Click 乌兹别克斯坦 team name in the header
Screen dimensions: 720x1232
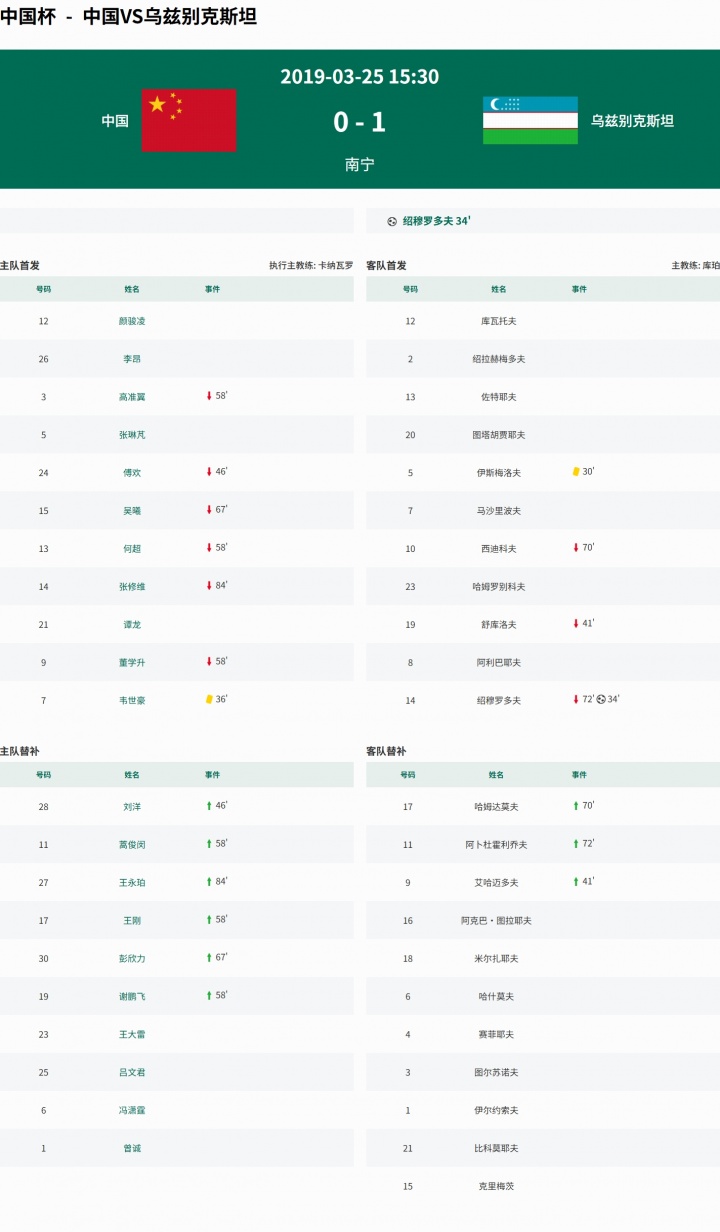[x=632, y=121]
